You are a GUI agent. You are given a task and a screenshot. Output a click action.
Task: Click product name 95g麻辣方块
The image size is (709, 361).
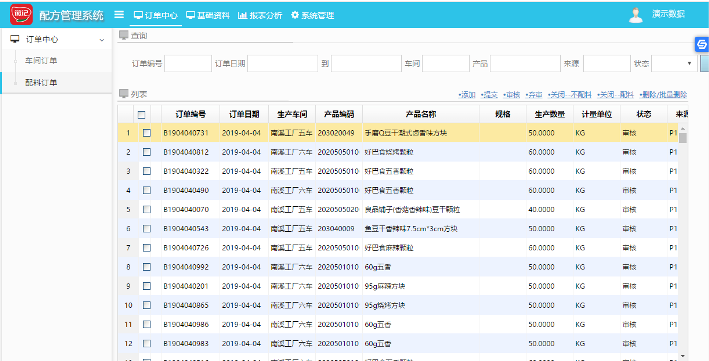[x=385, y=286]
